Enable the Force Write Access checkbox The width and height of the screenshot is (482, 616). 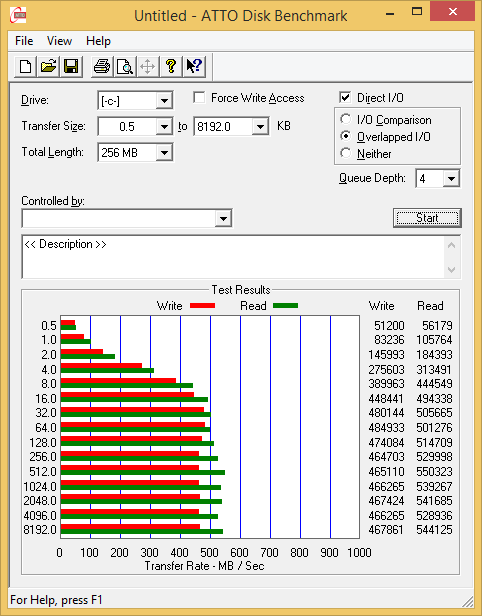(199, 97)
